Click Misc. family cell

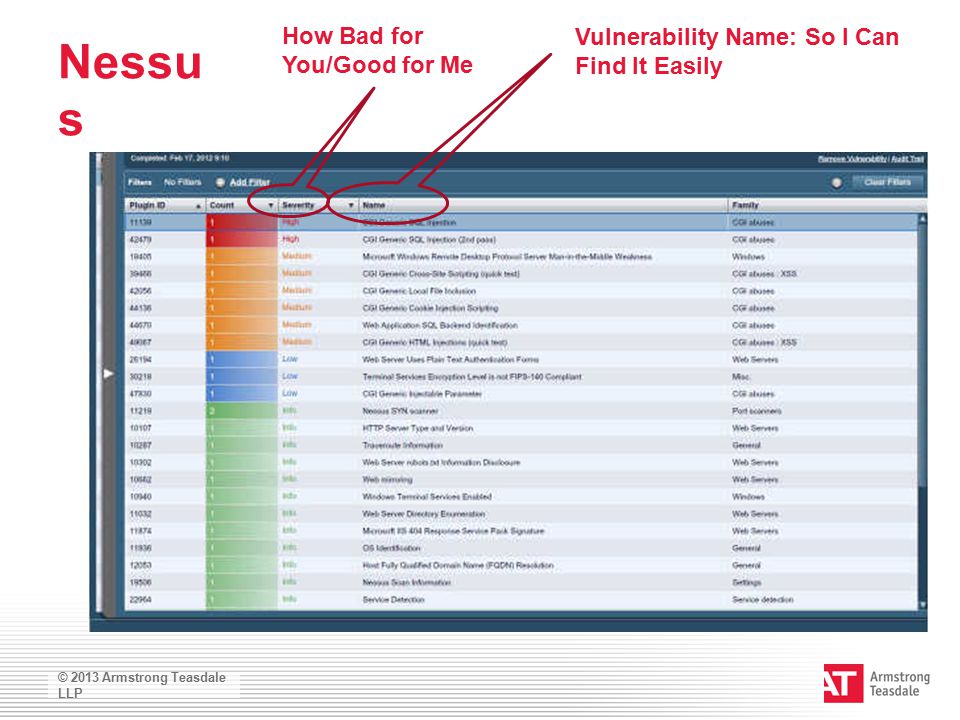coord(741,377)
